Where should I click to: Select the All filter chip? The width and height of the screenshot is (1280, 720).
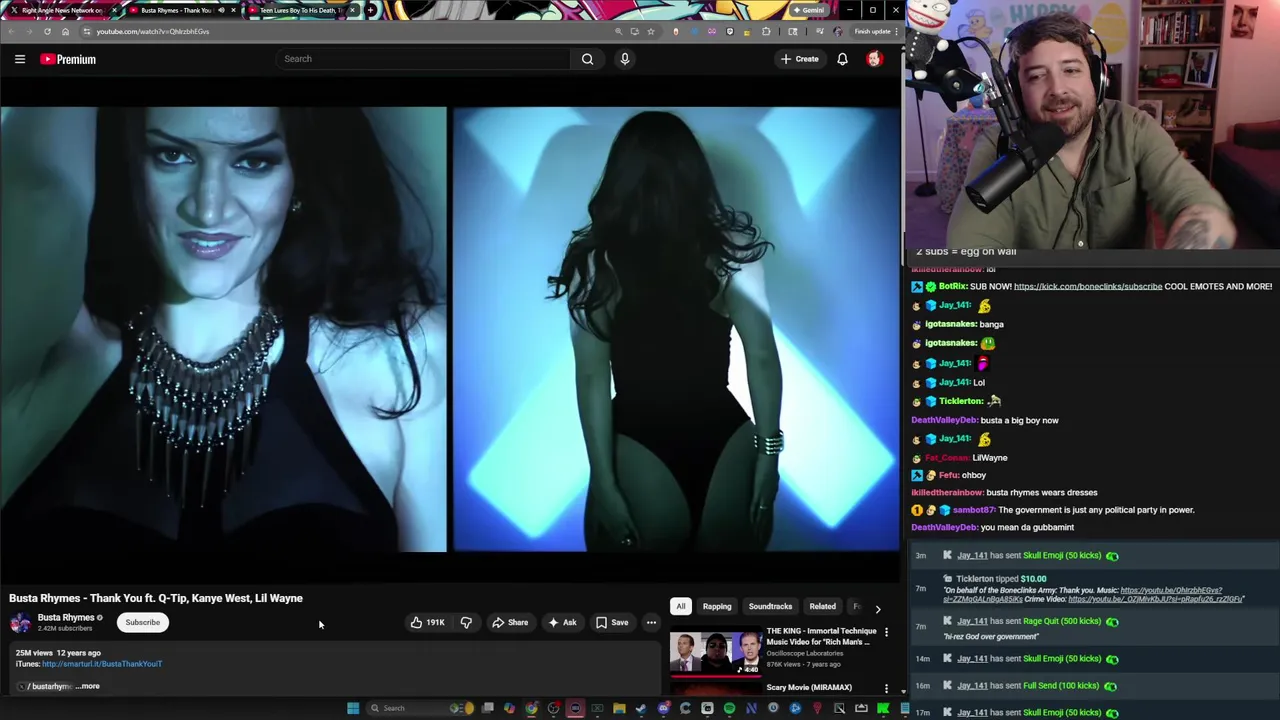[680, 606]
